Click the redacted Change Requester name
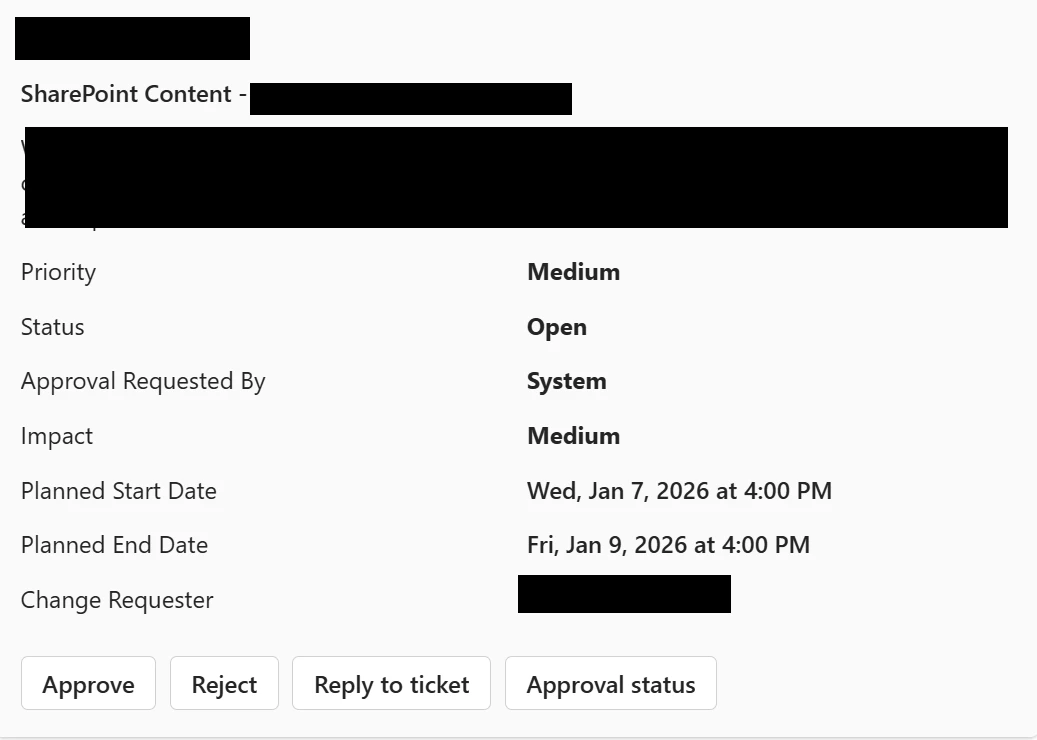The width and height of the screenshot is (1037, 740). [624, 594]
